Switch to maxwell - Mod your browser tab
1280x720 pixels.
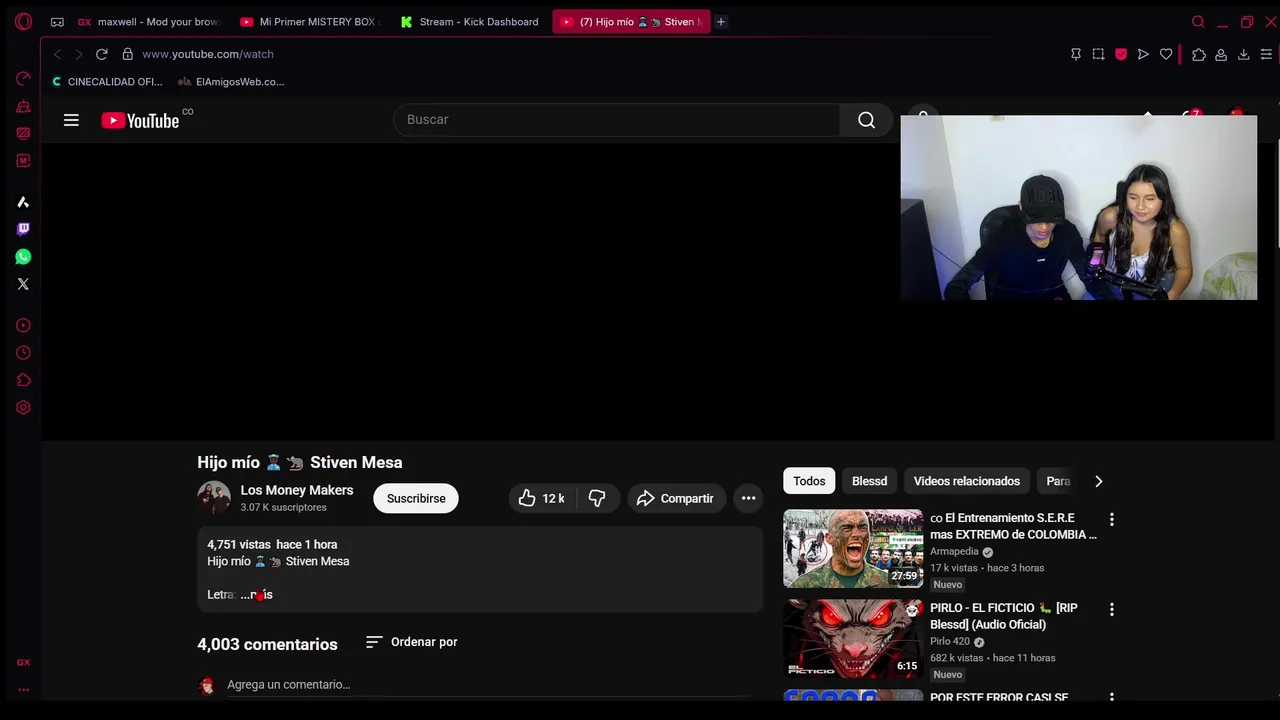coord(149,21)
